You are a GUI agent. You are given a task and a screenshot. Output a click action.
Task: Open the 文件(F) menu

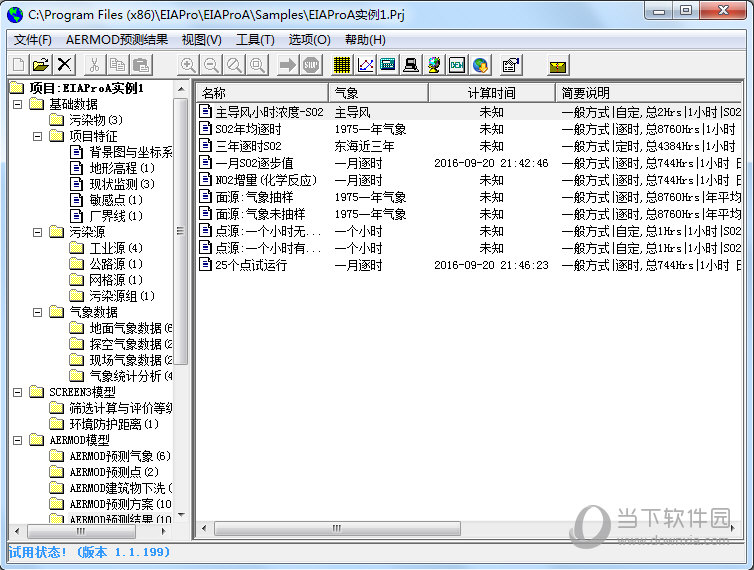click(33, 40)
